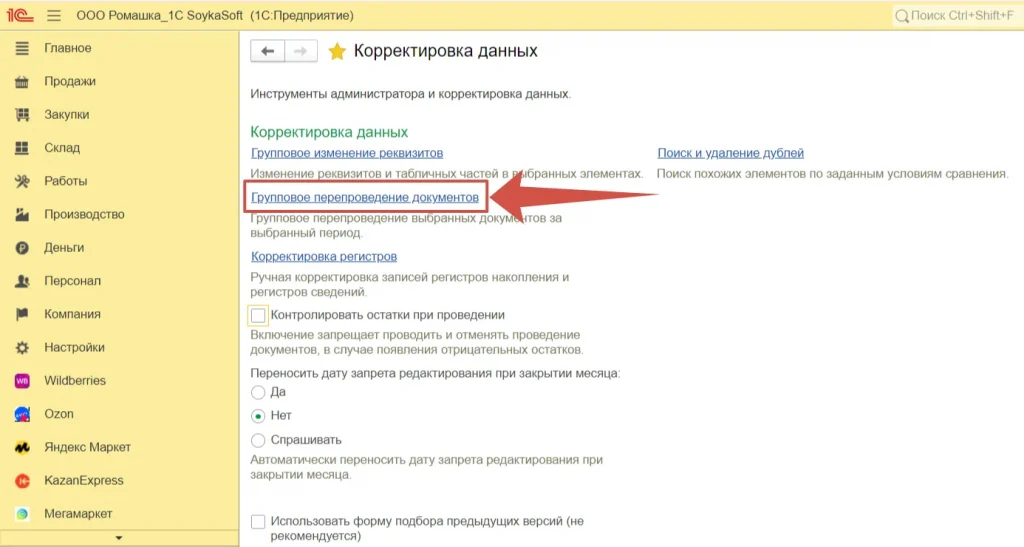1024x547 pixels.
Task: Enable Контролировать остатки при проведении checkbox
Action: tap(259, 315)
